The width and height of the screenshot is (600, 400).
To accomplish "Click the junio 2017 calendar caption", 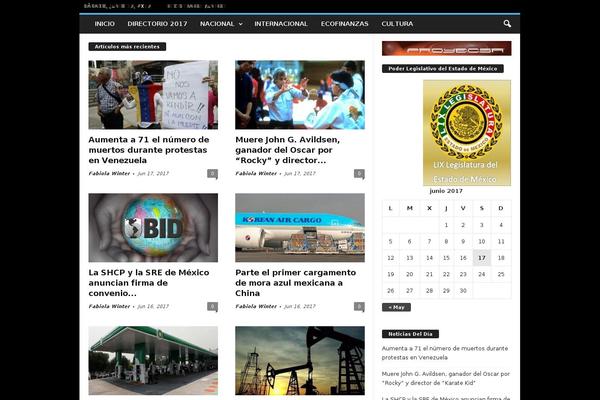I will pos(446,191).
